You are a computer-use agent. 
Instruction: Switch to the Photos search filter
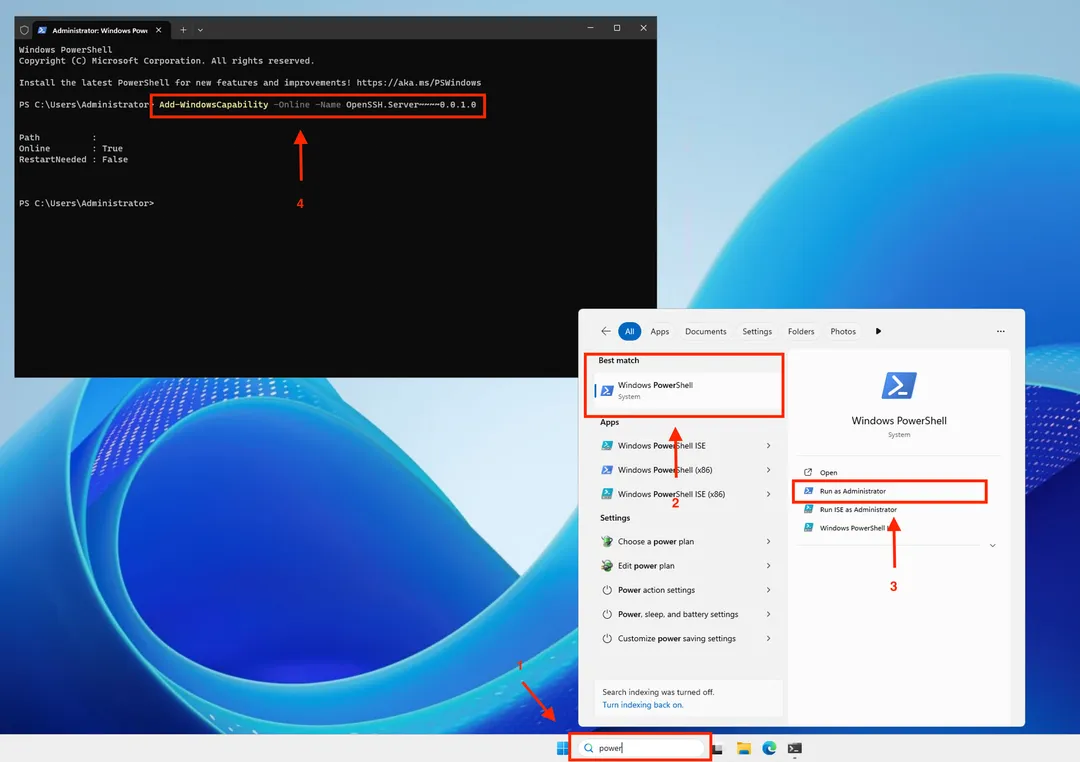click(x=843, y=331)
